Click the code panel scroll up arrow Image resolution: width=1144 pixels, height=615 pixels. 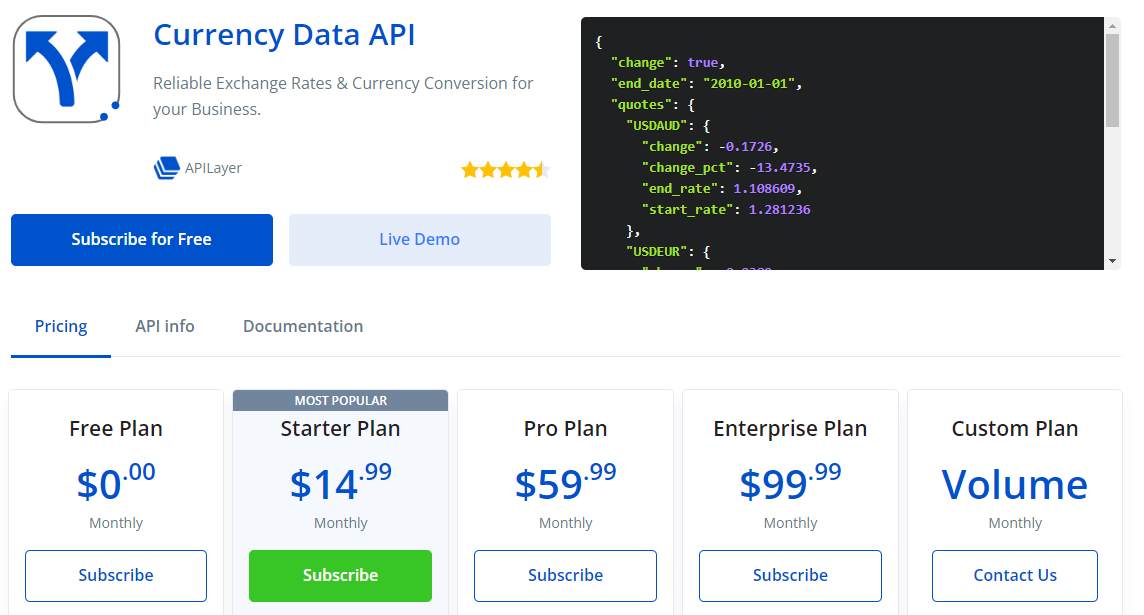1112,26
